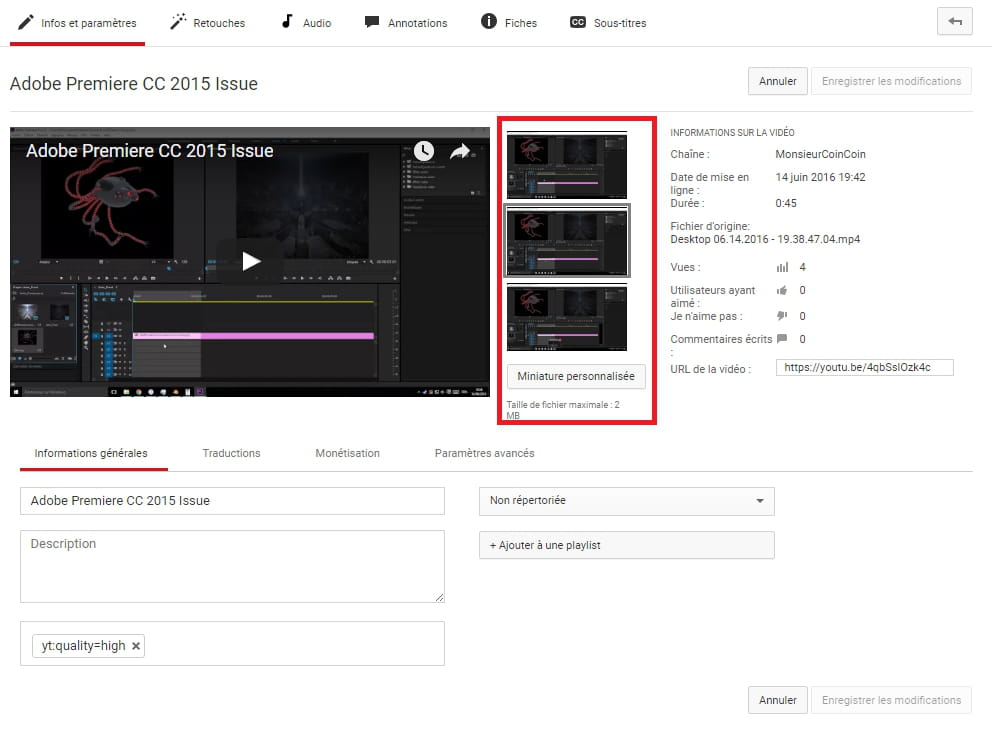Click the info circle Fiches icon

[x=488, y=22]
